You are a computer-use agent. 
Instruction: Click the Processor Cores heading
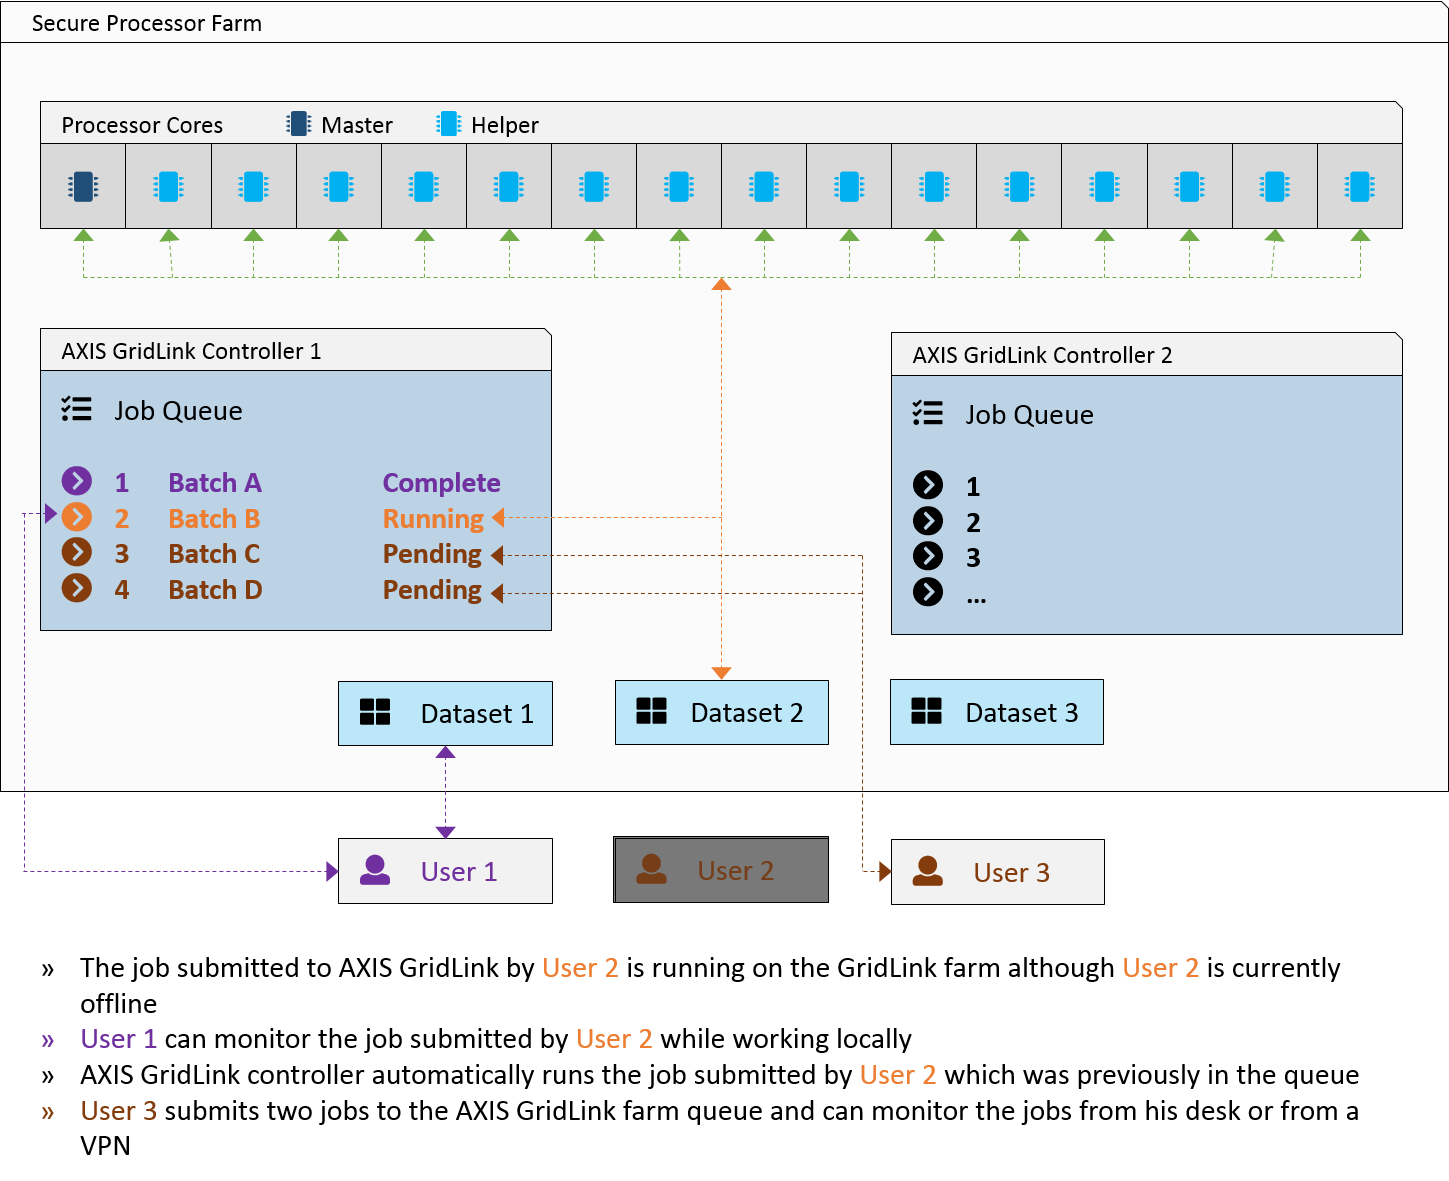point(142,125)
